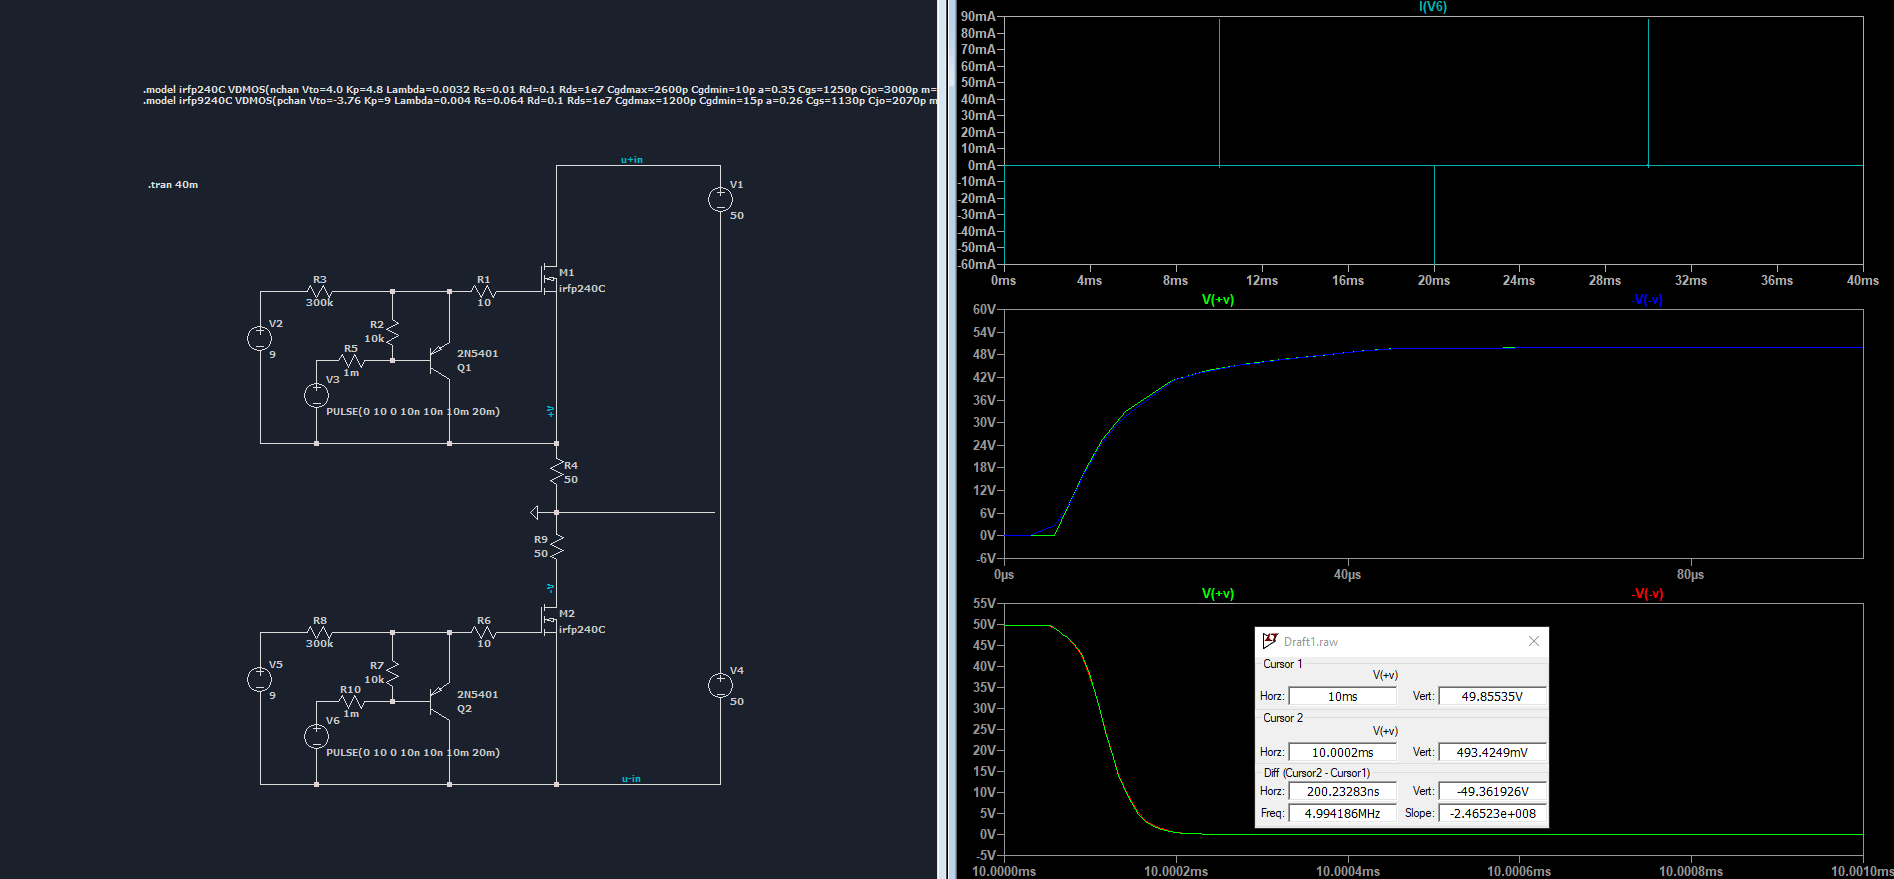Click the 40µs tick on middle plot
The image size is (1894, 879).
[1347, 575]
